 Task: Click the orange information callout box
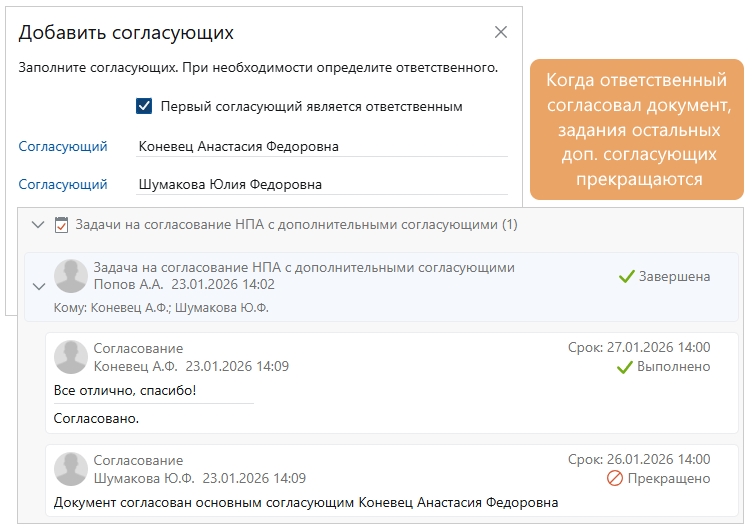pos(638,129)
